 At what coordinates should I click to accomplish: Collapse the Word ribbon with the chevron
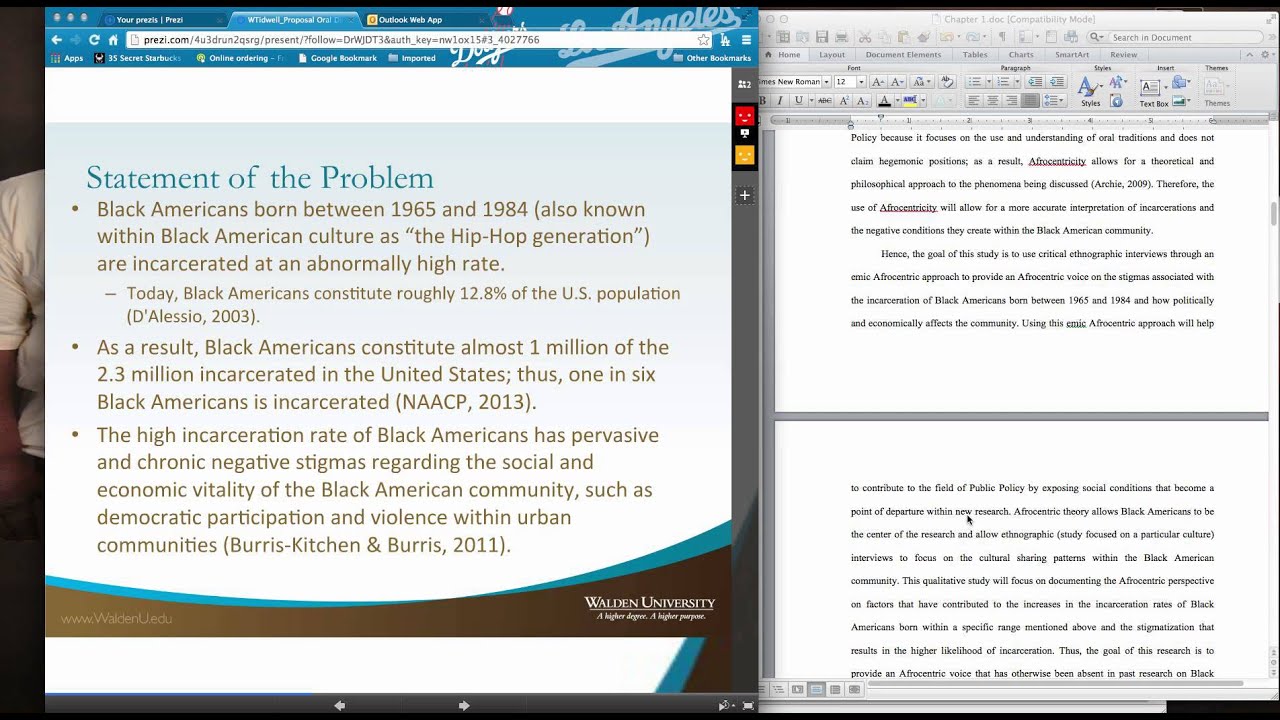click(x=1249, y=55)
